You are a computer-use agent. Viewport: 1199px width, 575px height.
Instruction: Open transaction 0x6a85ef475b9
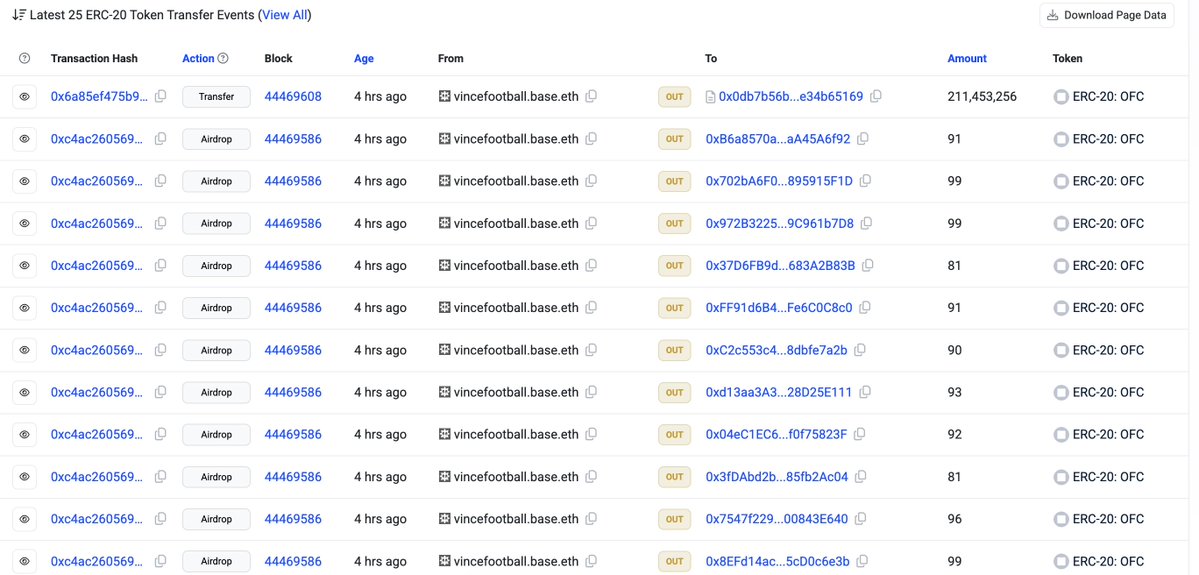99,97
